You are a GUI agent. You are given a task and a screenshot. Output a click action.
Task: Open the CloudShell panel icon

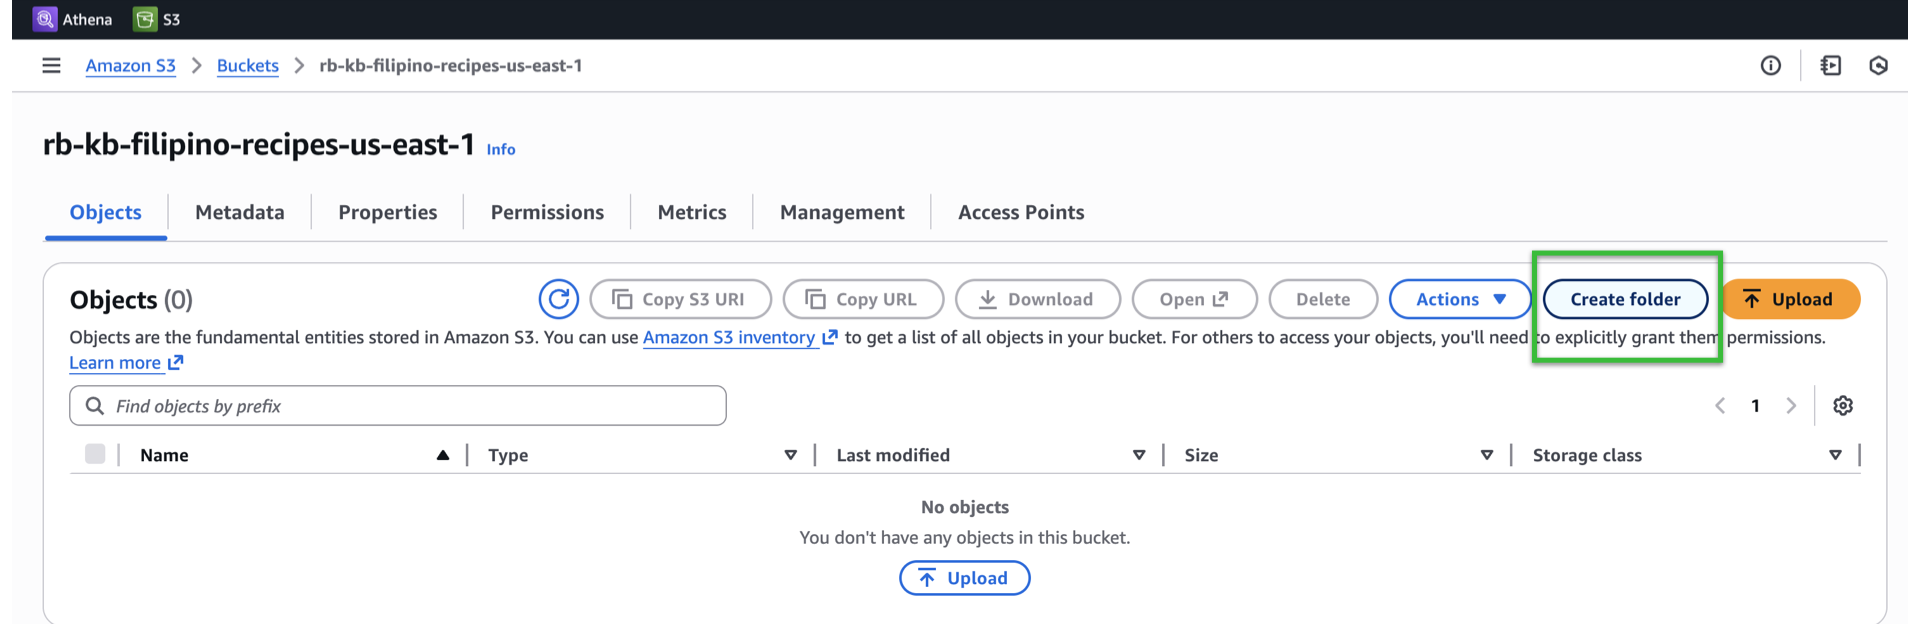[1830, 66]
